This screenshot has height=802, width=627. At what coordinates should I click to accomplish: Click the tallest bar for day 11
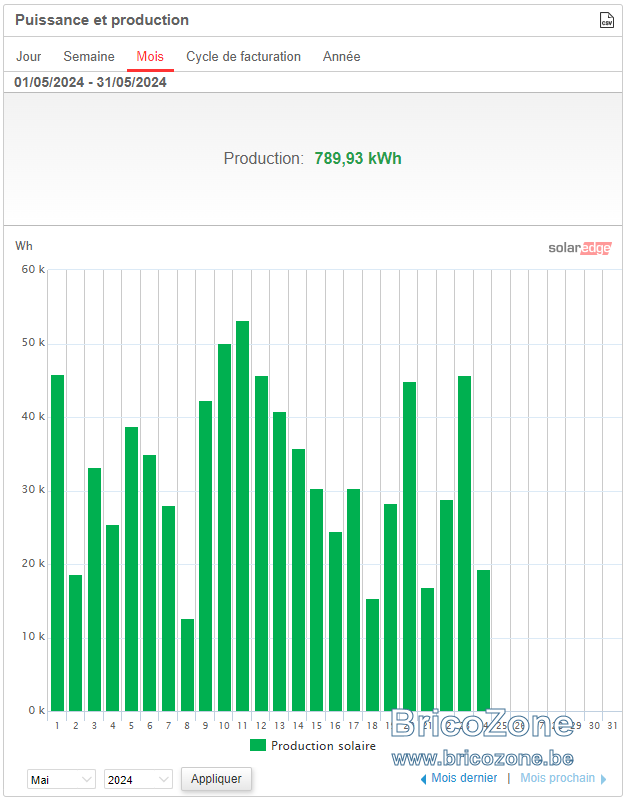coord(242,516)
